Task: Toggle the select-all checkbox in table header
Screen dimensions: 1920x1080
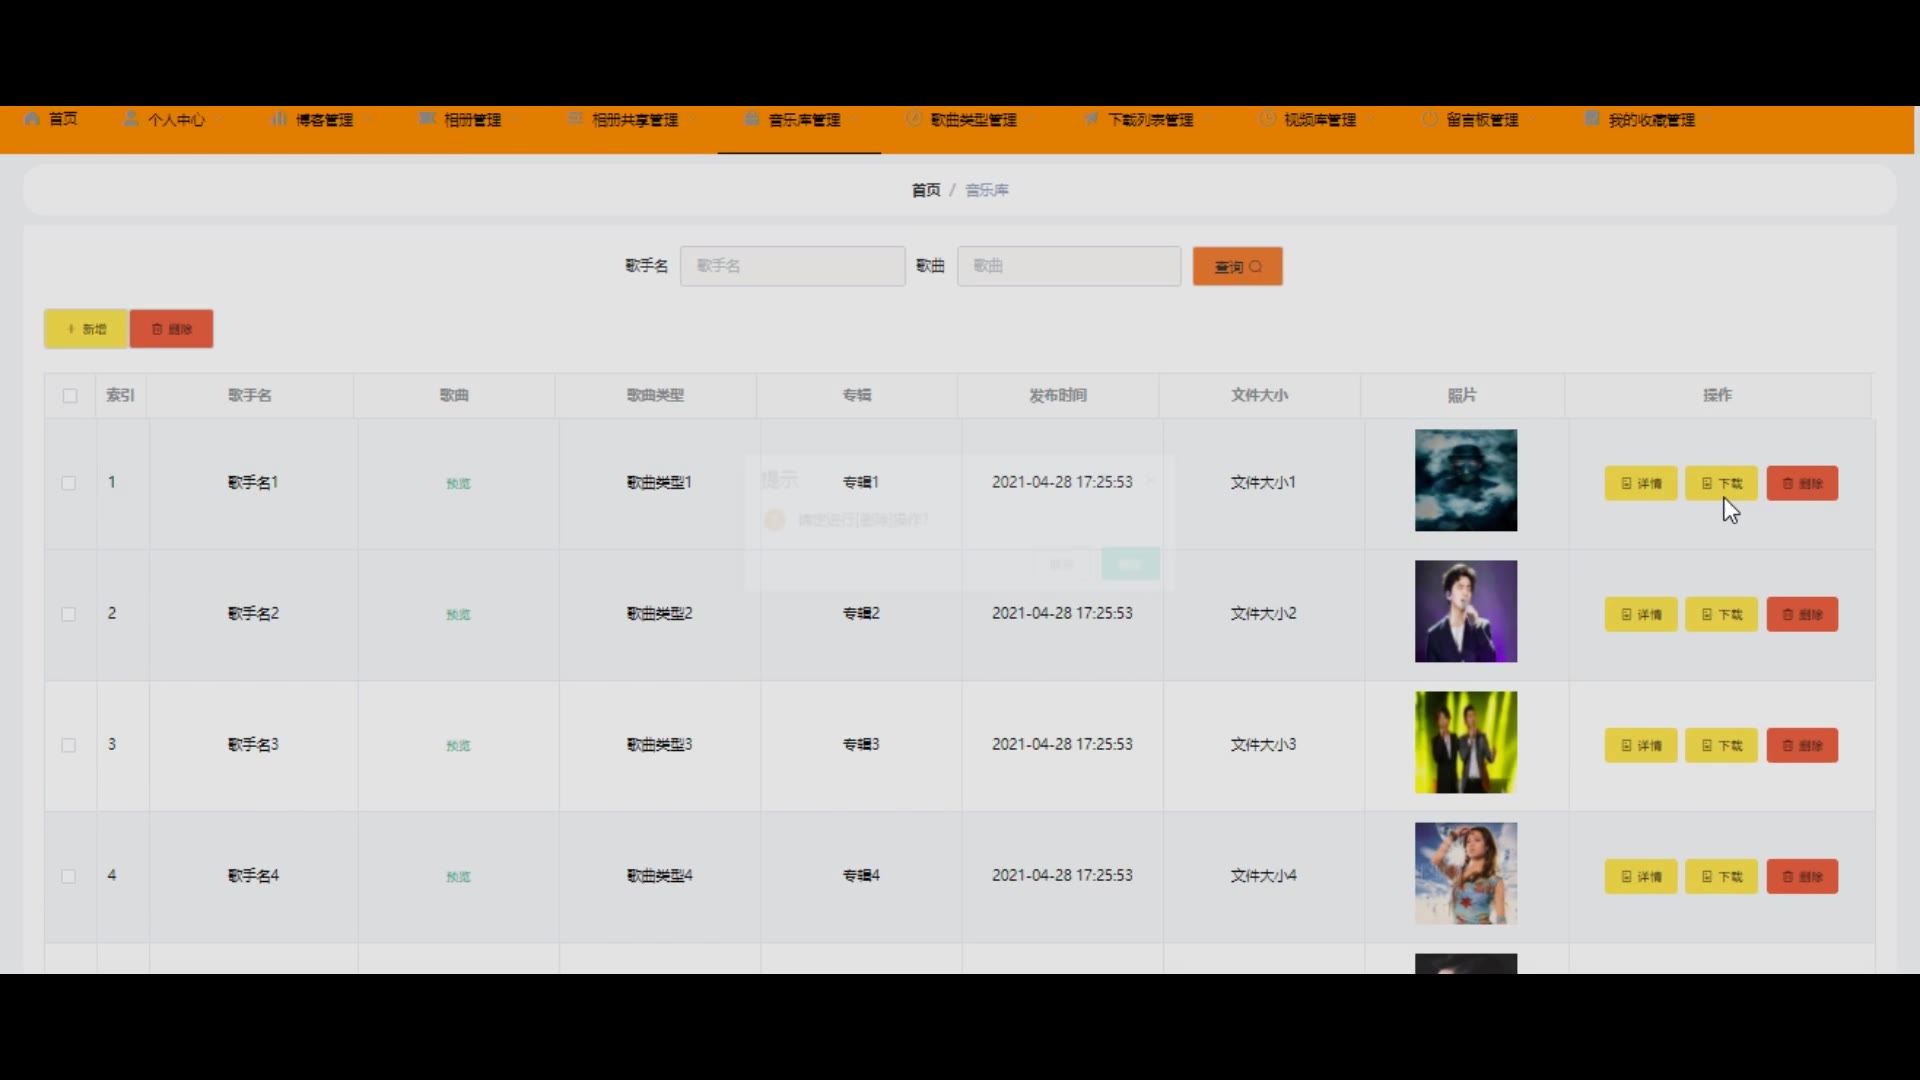Action: (70, 396)
